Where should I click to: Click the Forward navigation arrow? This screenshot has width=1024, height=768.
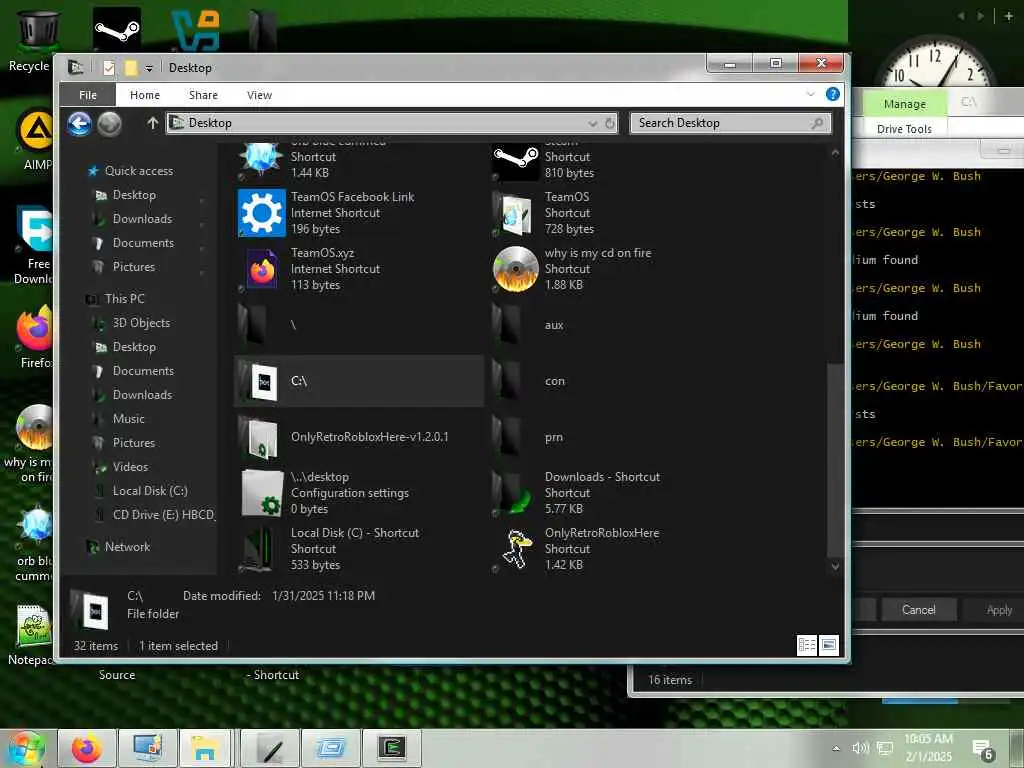pos(110,123)
